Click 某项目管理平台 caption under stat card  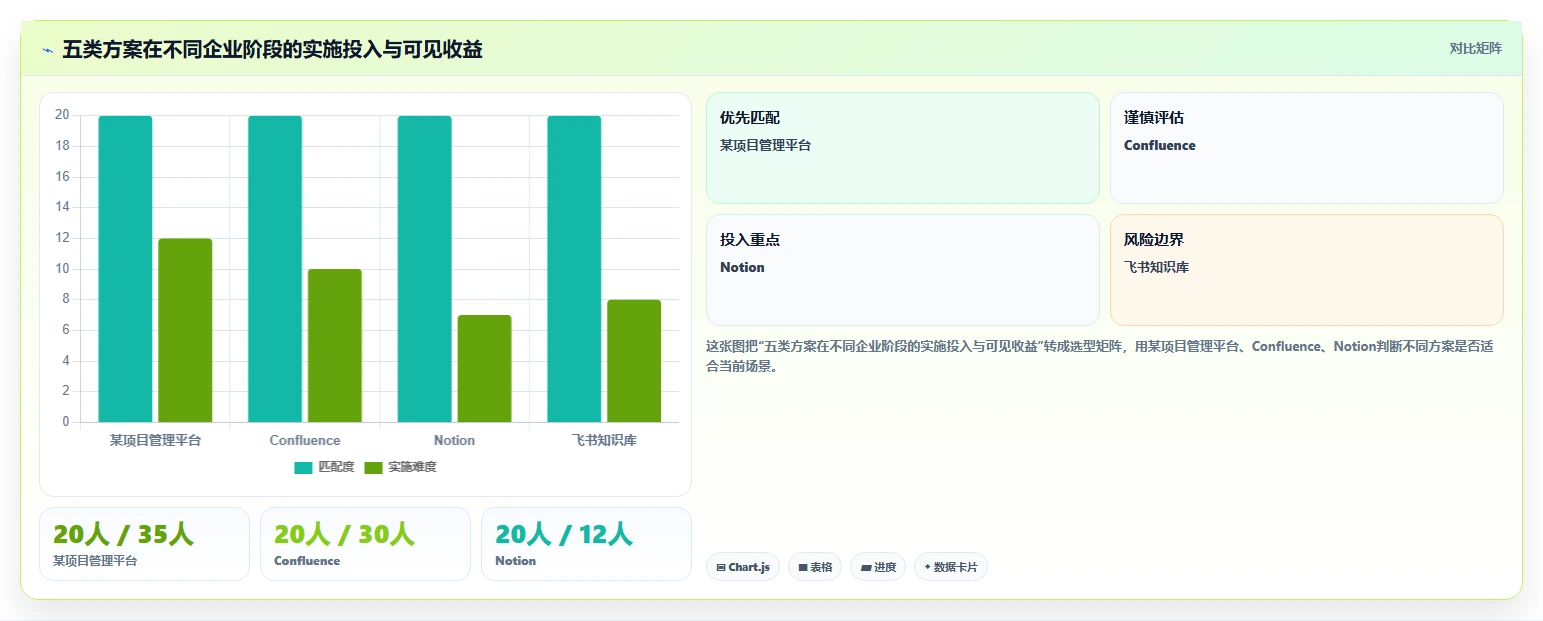[95, 561]
